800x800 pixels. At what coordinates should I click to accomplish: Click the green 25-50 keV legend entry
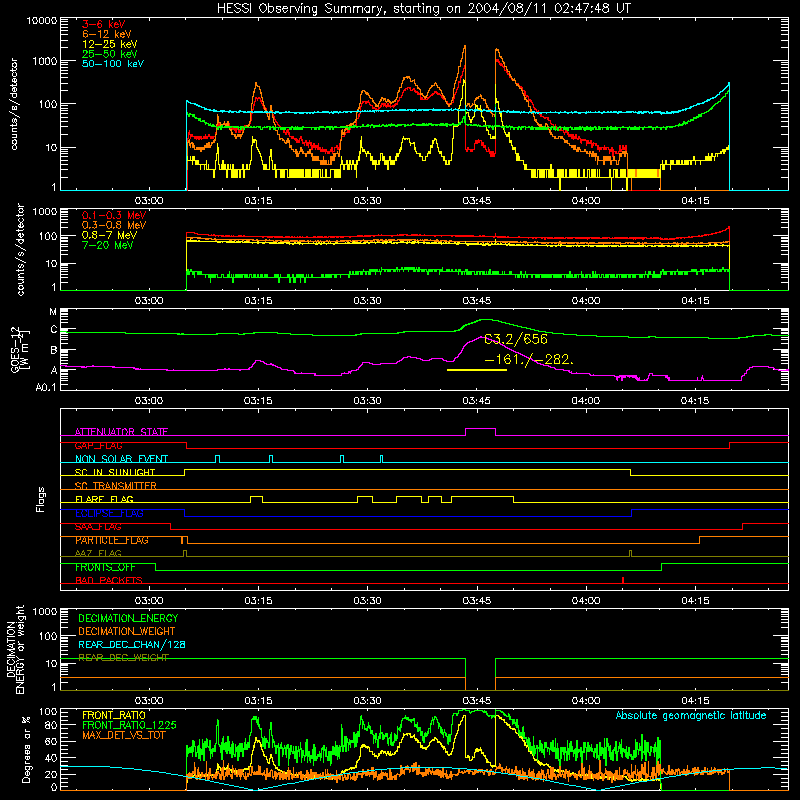(109, 54)
